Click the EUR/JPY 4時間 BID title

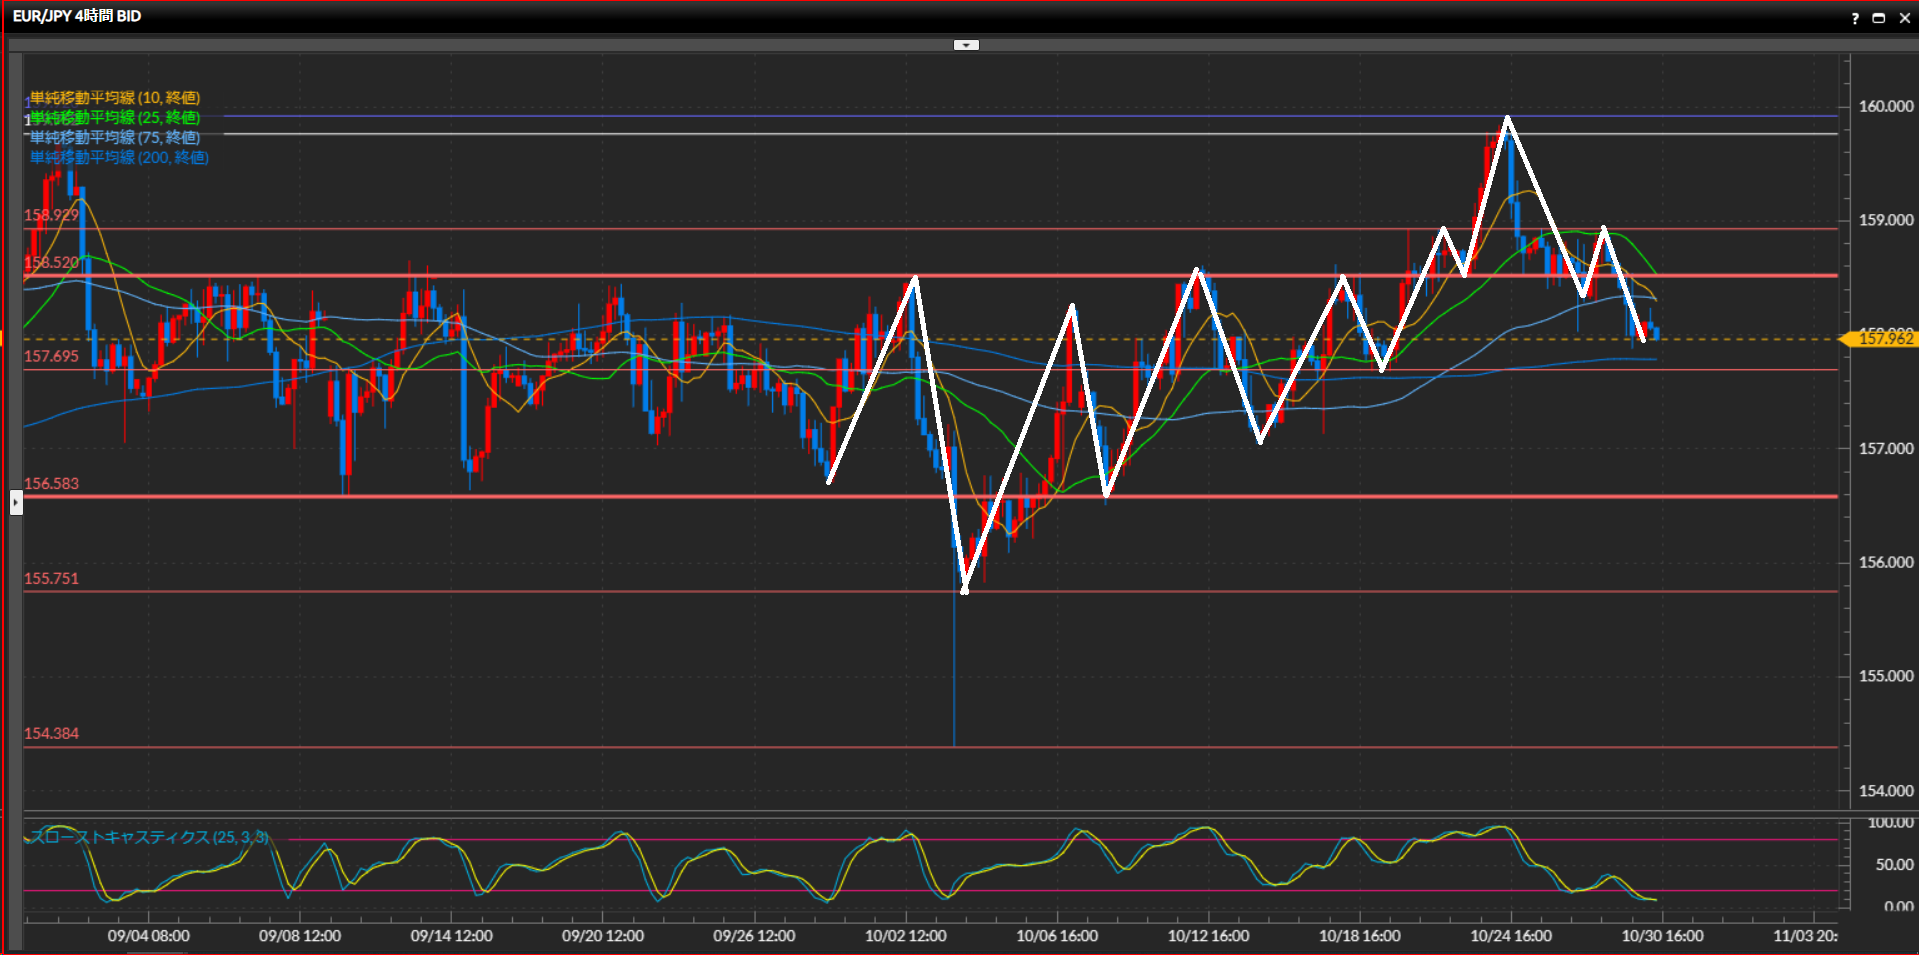pos(77,16)
